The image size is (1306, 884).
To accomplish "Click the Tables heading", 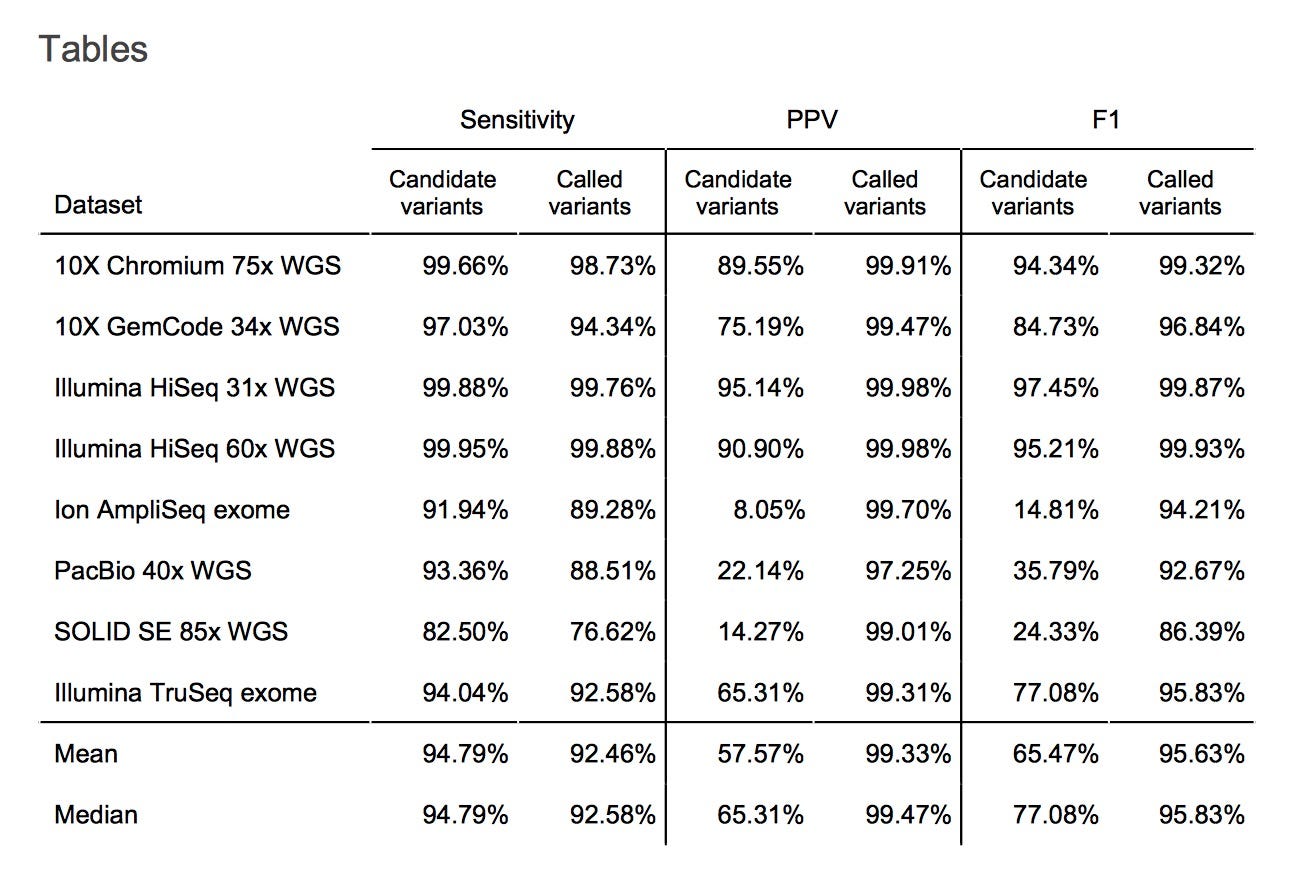I will 94,49.
